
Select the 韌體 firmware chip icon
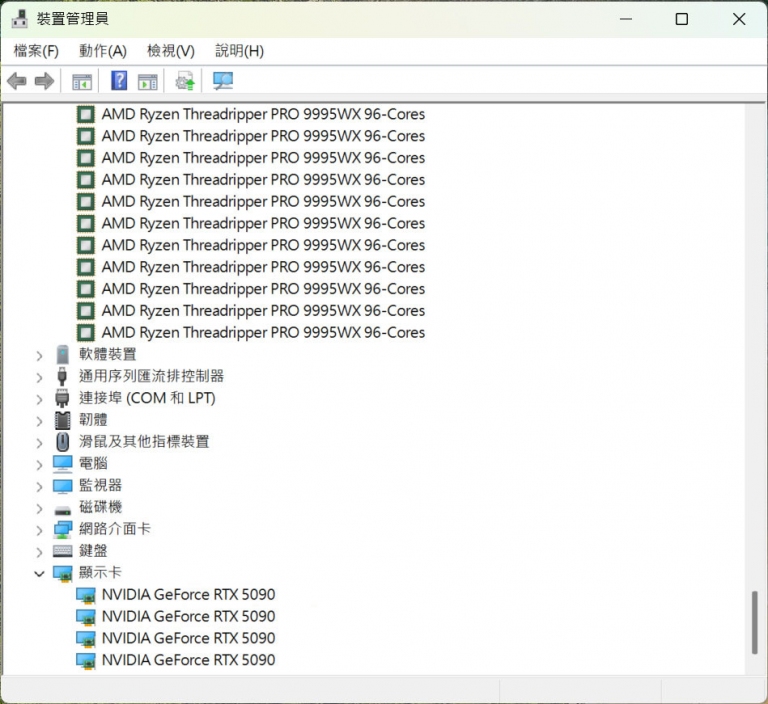click(x=63, y=420)
